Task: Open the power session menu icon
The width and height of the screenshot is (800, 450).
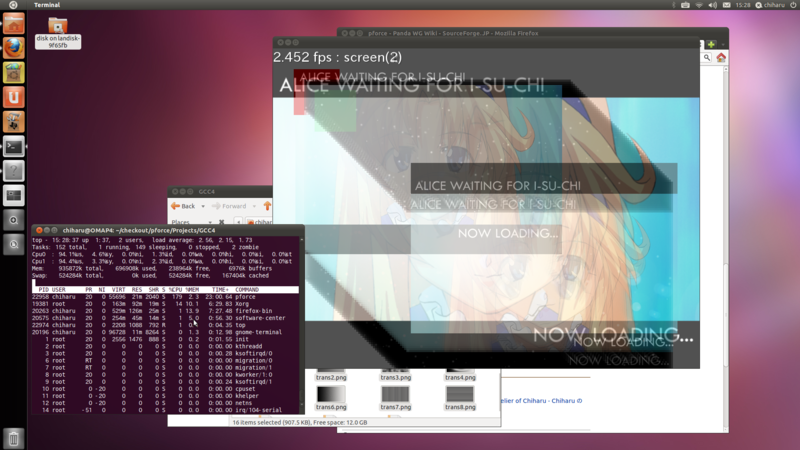Action: (793, 5)
